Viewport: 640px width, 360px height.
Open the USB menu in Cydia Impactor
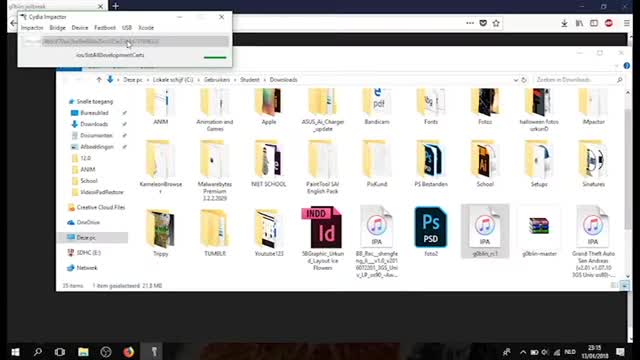coord(127,28)
